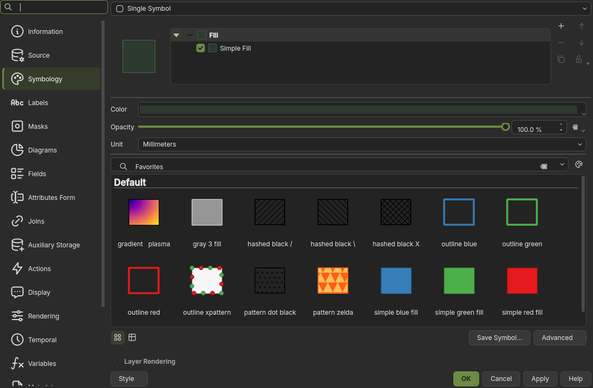Uncheck the Simple Fill layer checkbox
The height and width of the screenshot is (388, 593).
click(200, 48)
